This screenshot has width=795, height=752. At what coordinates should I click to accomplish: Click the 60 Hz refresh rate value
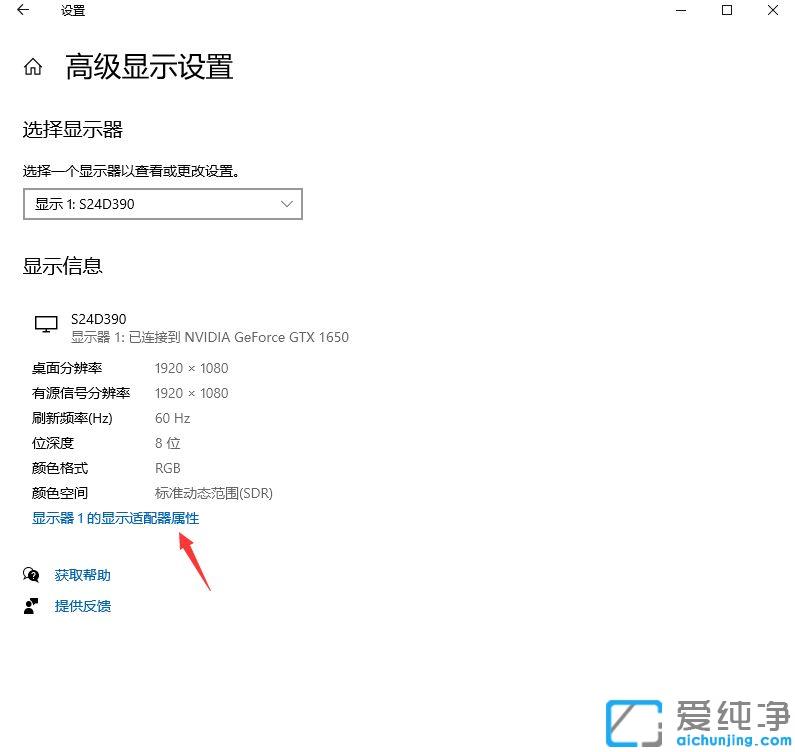pyautogui.click(x=172, y=418)
